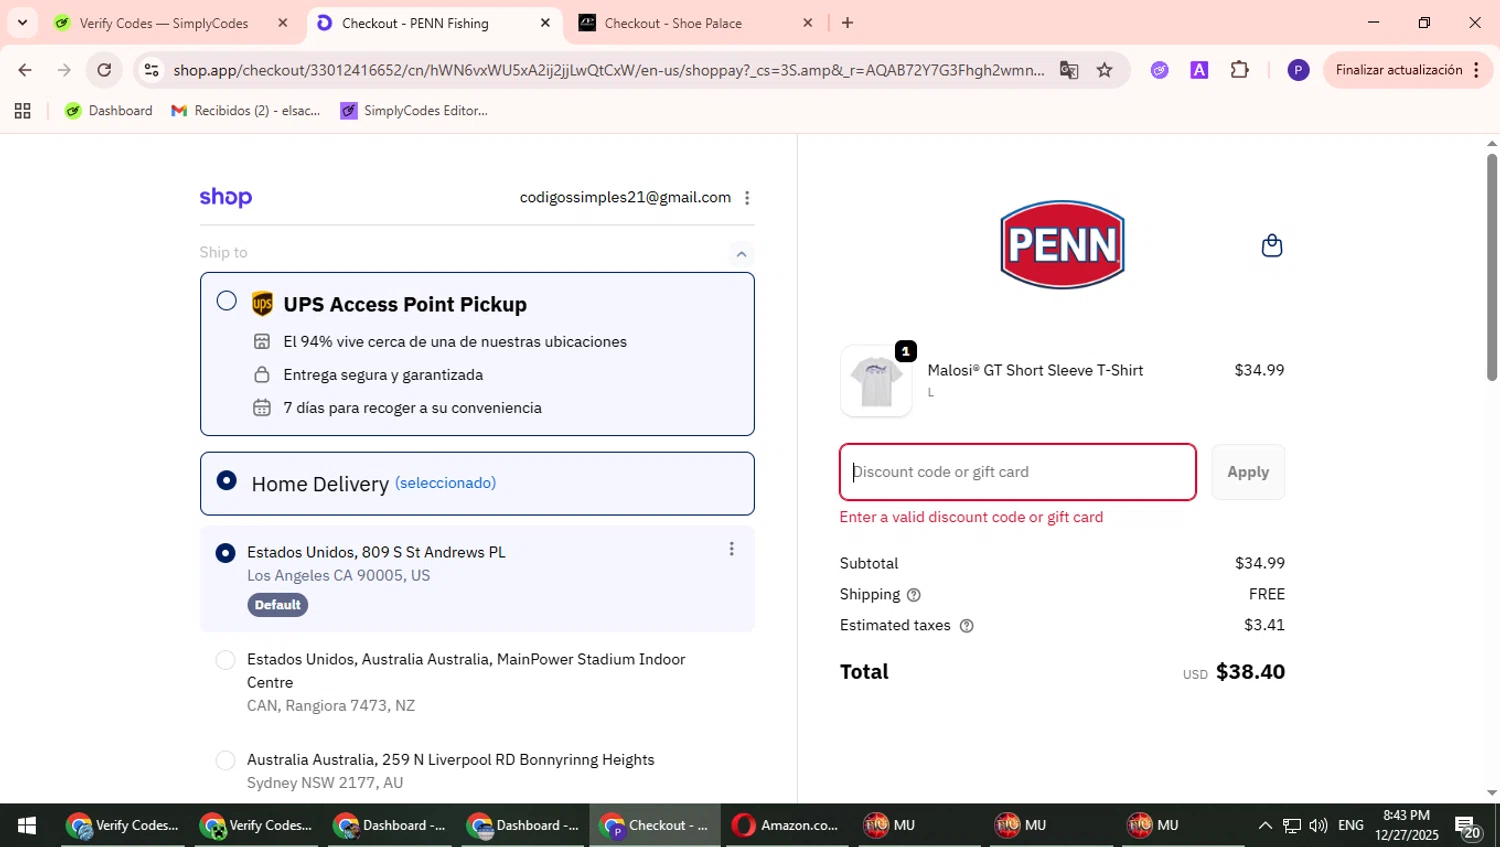Screen dimensions: 1500x847
Task: View site information icon in address bar
Action: pos(152,70)
